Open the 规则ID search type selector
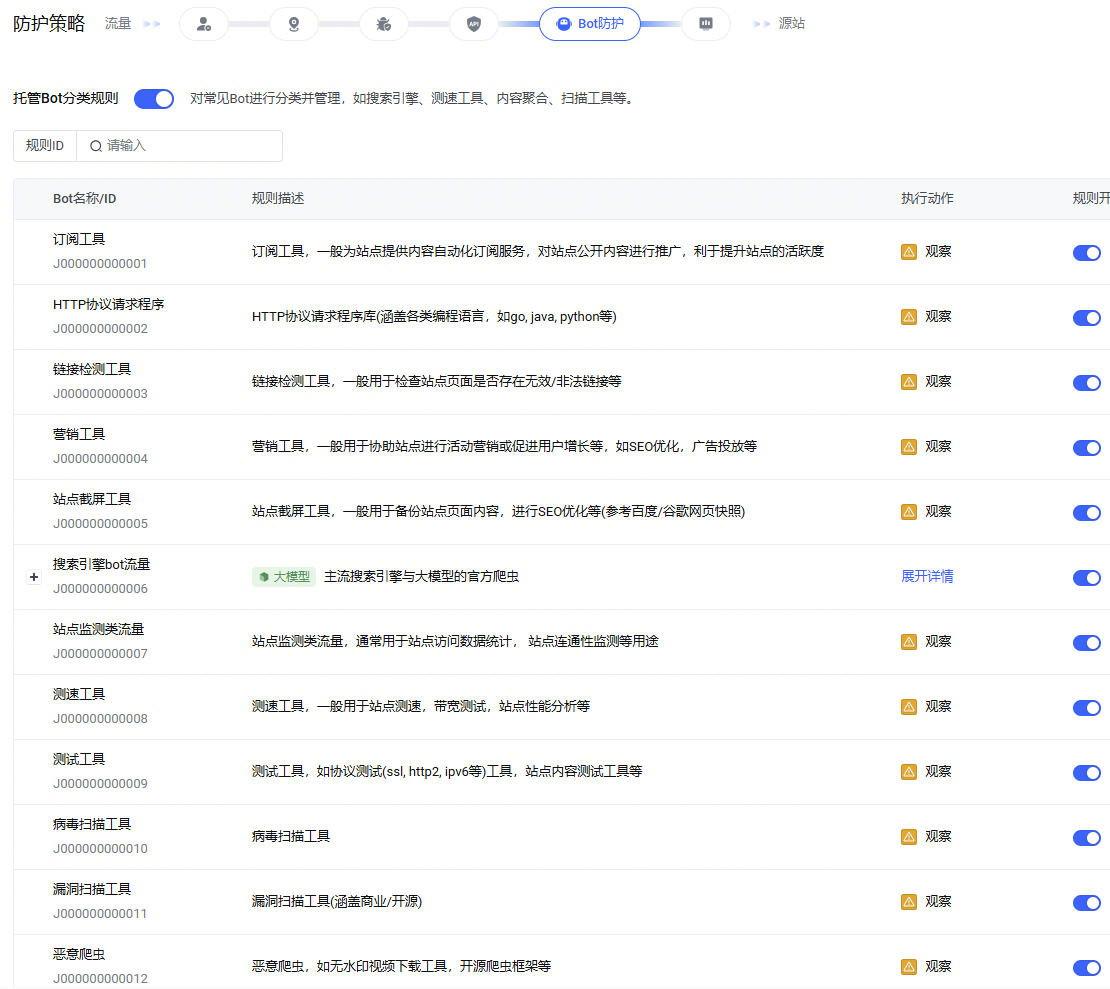The width and height of the screenshot is (1110, 989). pyautogui.click(x=45, y=146)
